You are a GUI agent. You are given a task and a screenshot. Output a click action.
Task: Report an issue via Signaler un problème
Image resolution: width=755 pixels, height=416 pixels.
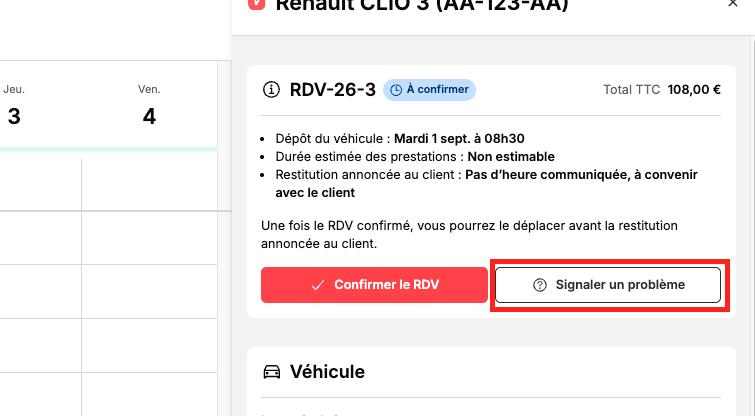608,285
